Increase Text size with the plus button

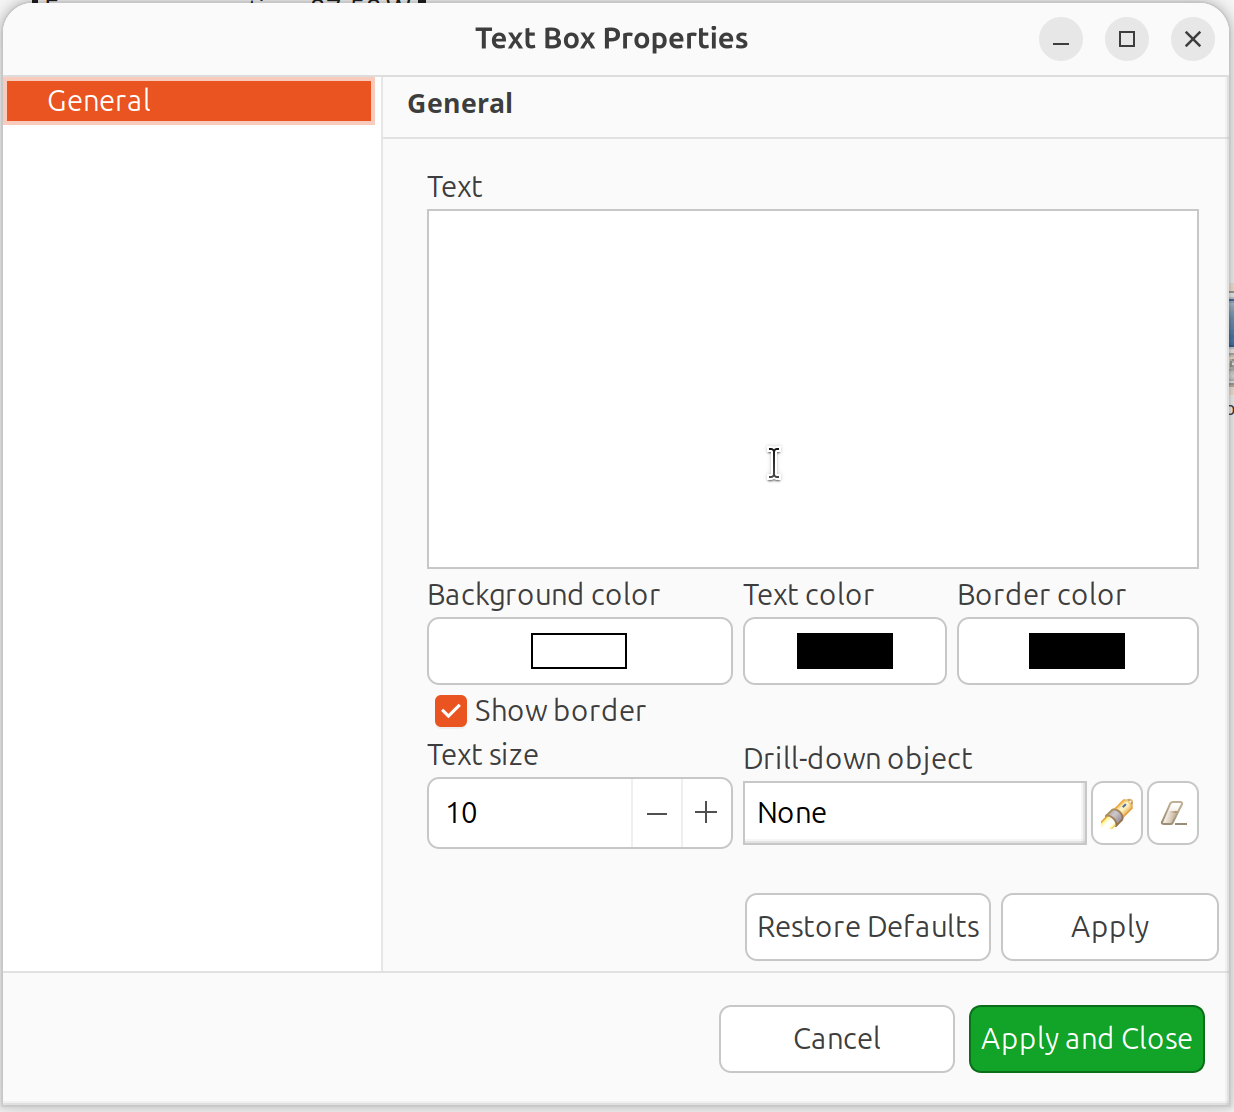706,813
